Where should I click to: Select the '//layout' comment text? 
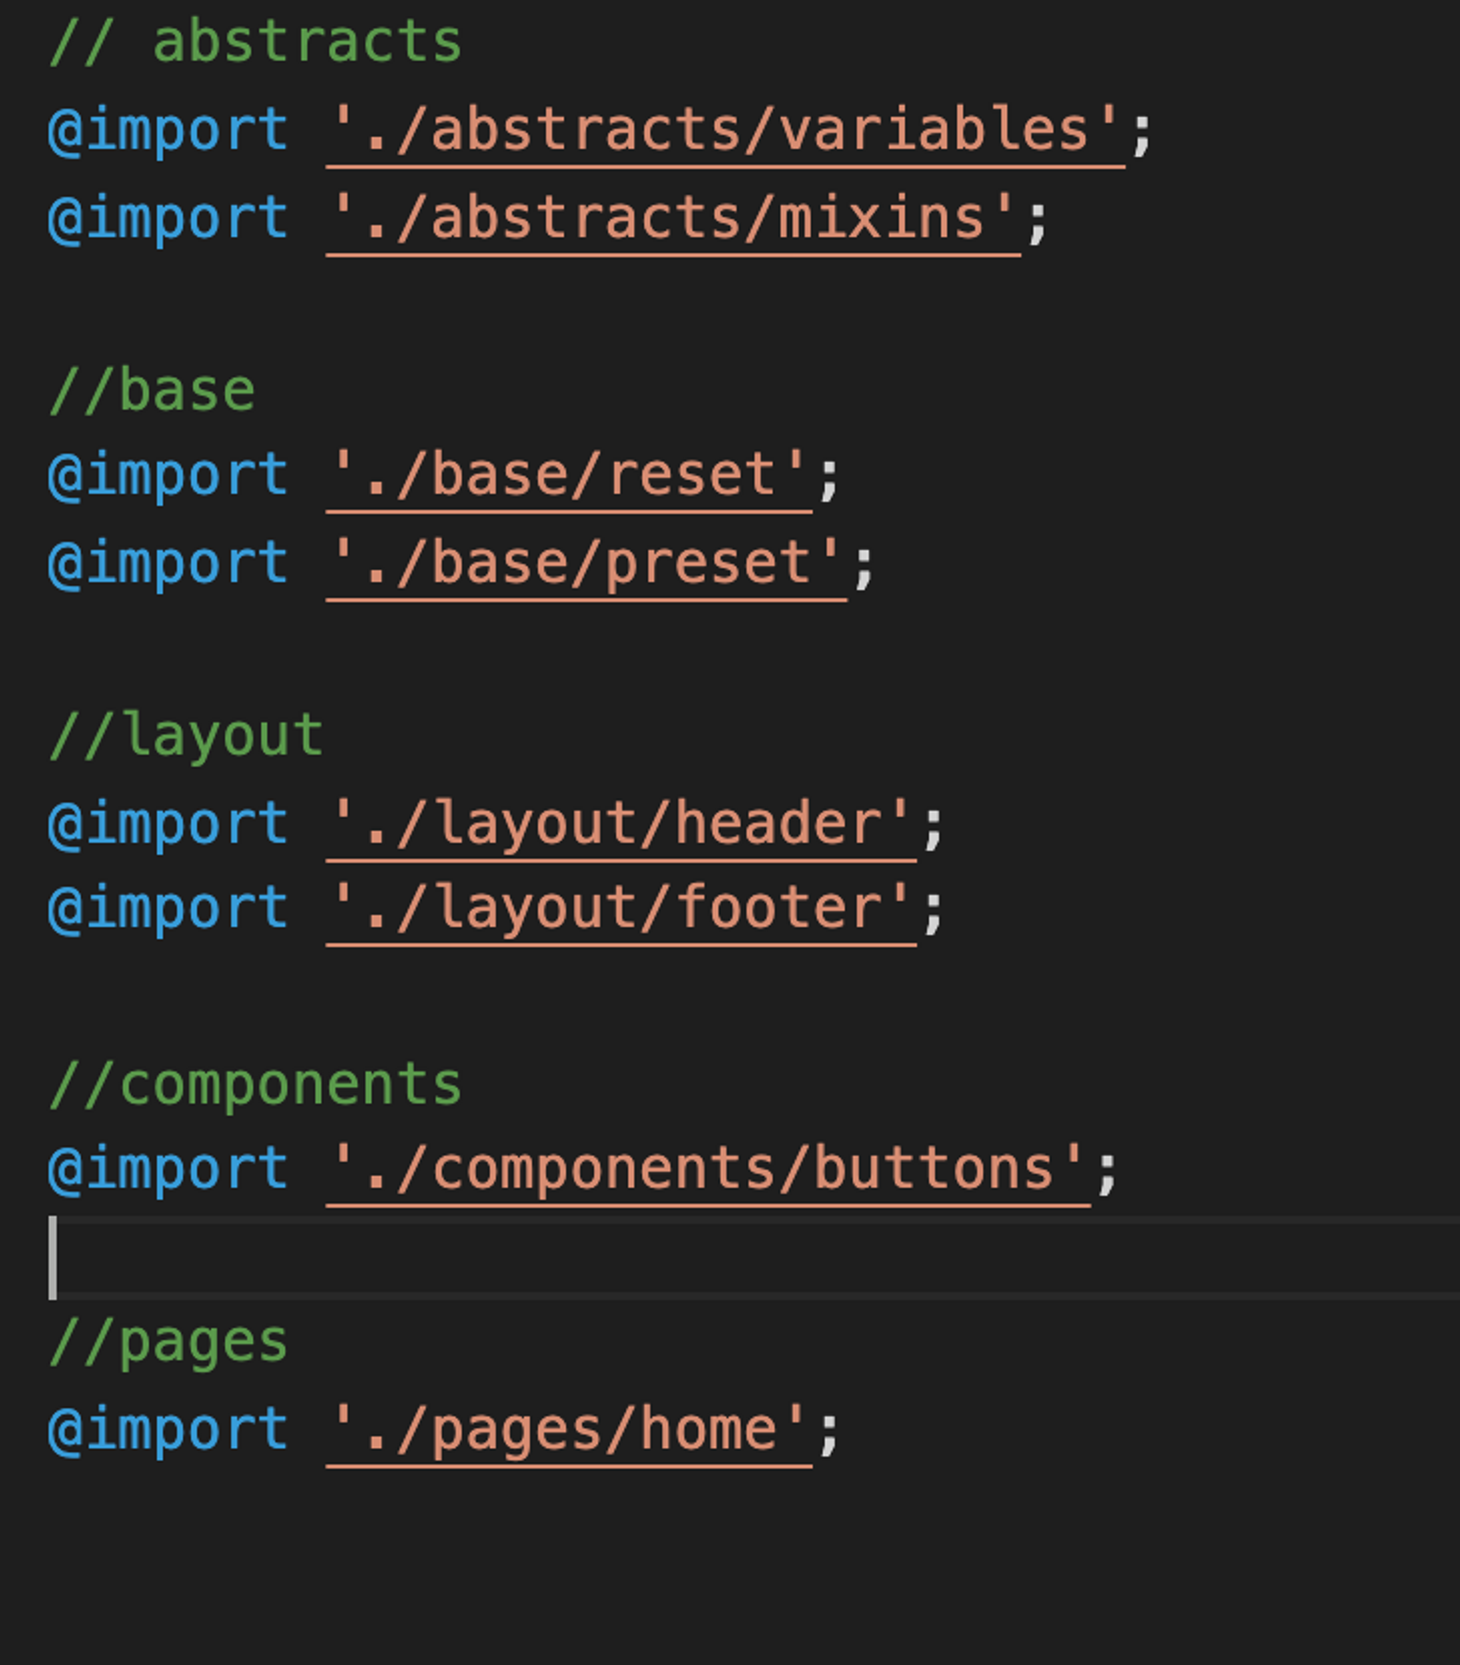(186, 736)
